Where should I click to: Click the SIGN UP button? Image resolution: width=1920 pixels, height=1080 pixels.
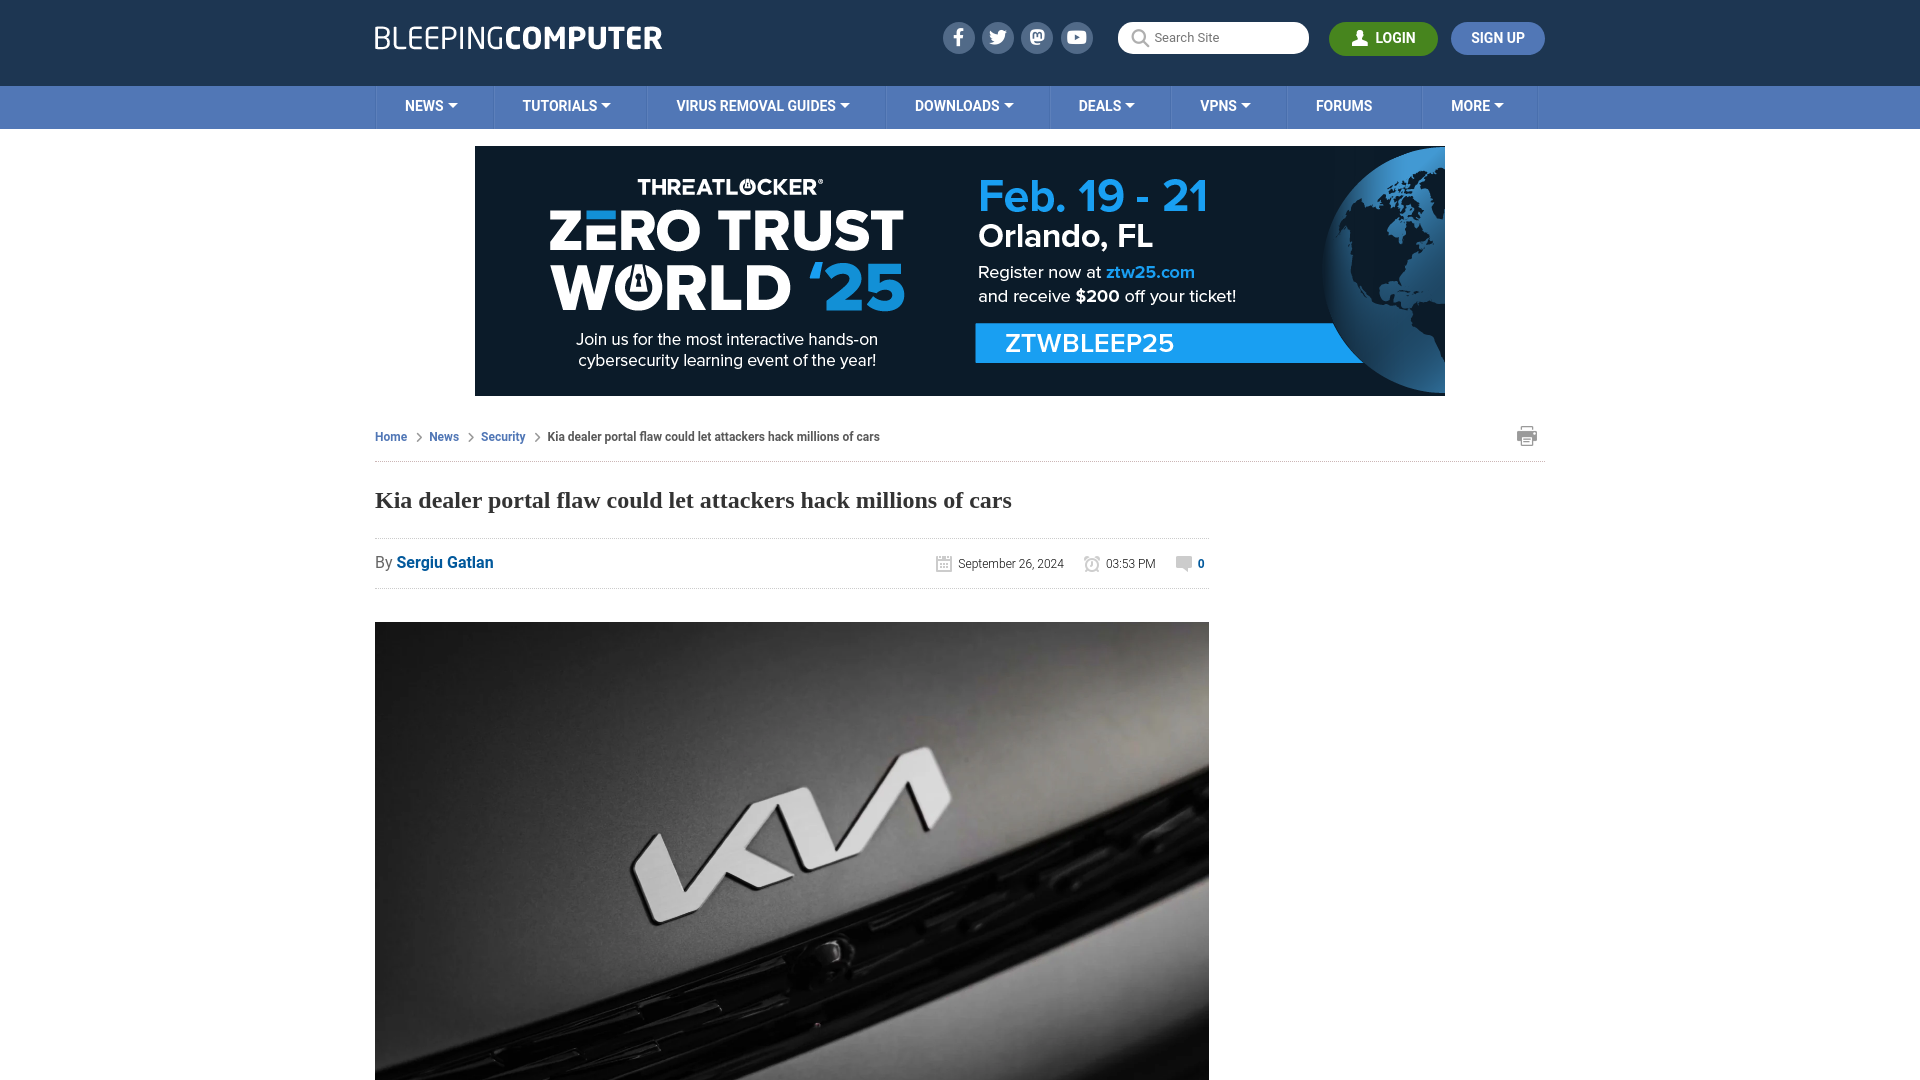point(1498,37)
